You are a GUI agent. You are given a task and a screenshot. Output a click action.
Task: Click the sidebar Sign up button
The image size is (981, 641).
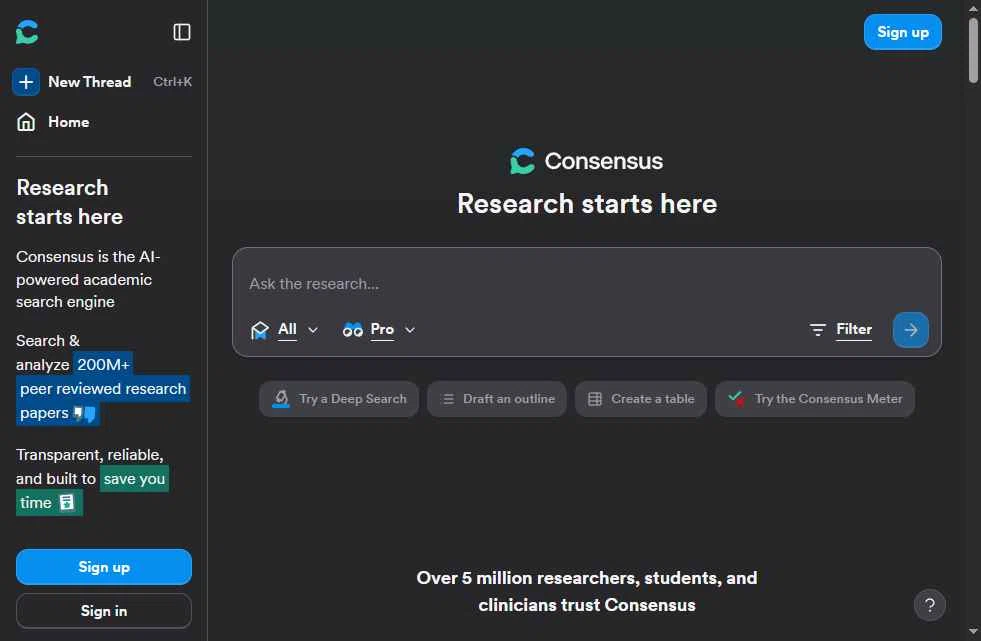point(104,567)
